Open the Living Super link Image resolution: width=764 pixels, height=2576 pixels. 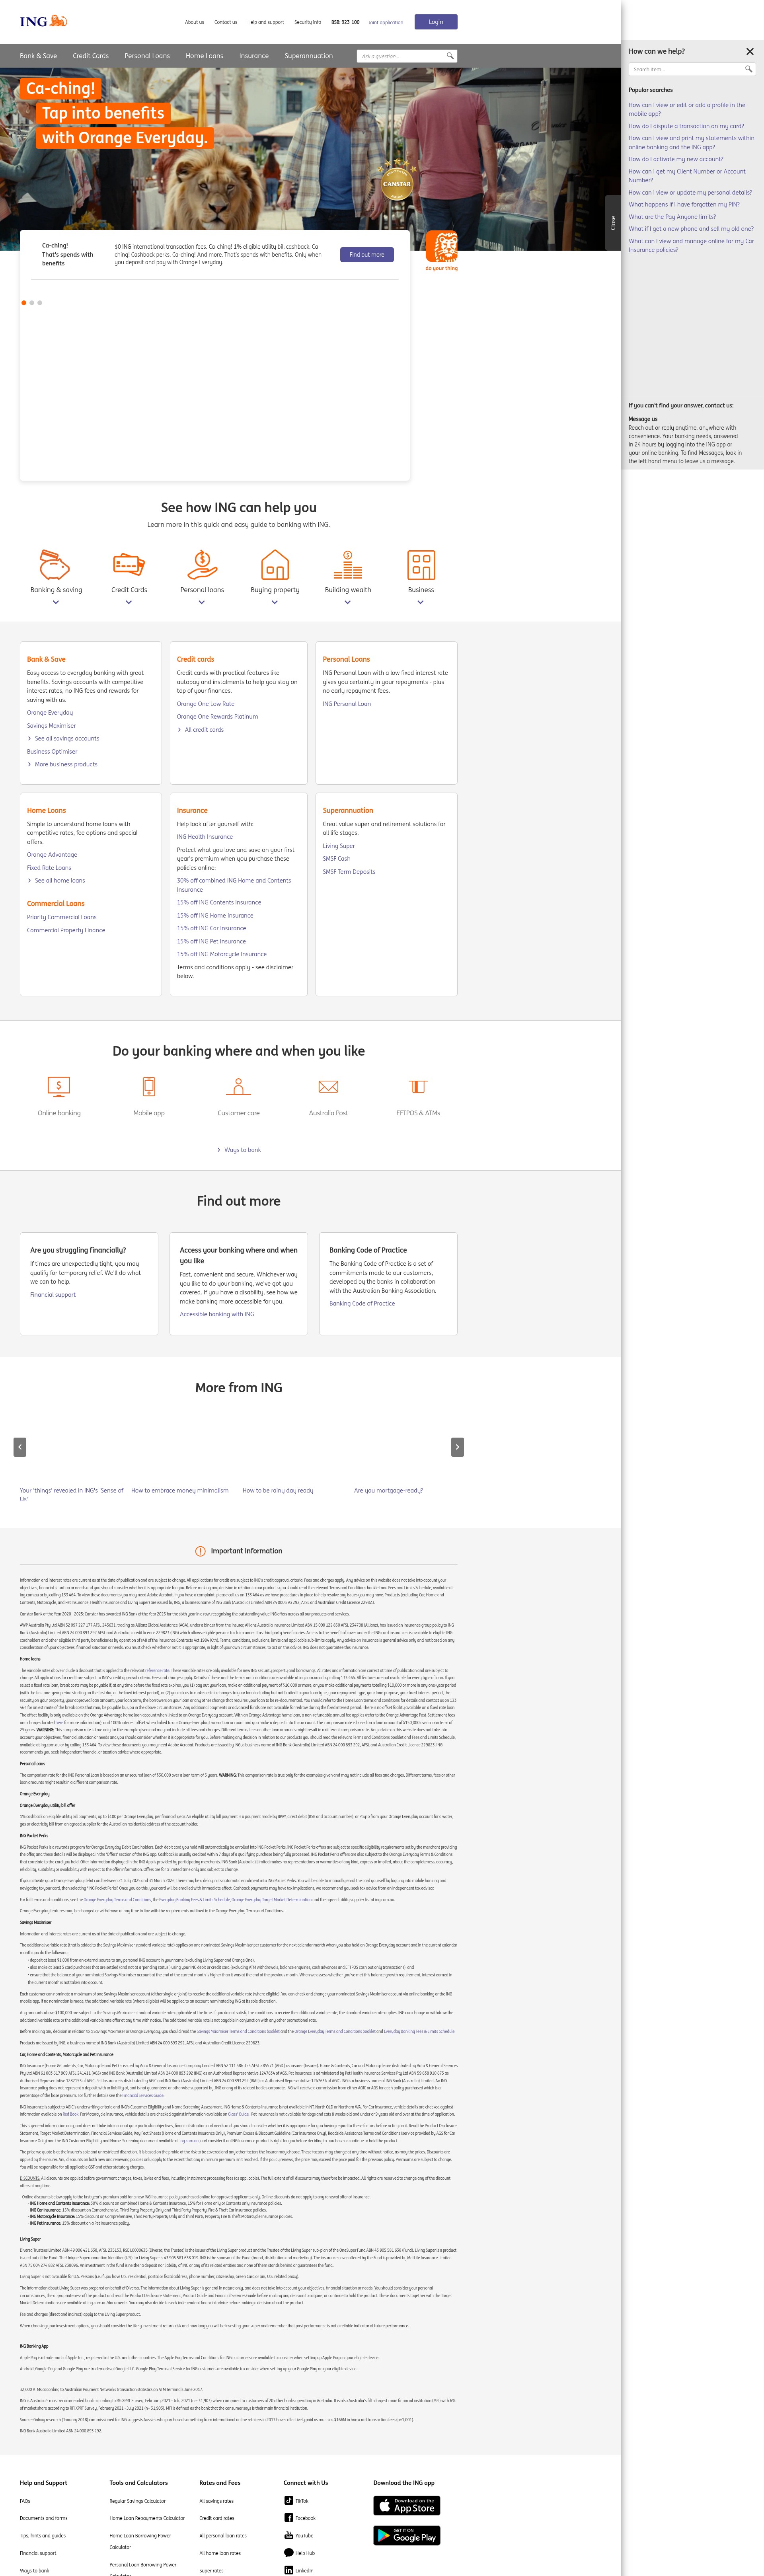click(x=339, y=846)
